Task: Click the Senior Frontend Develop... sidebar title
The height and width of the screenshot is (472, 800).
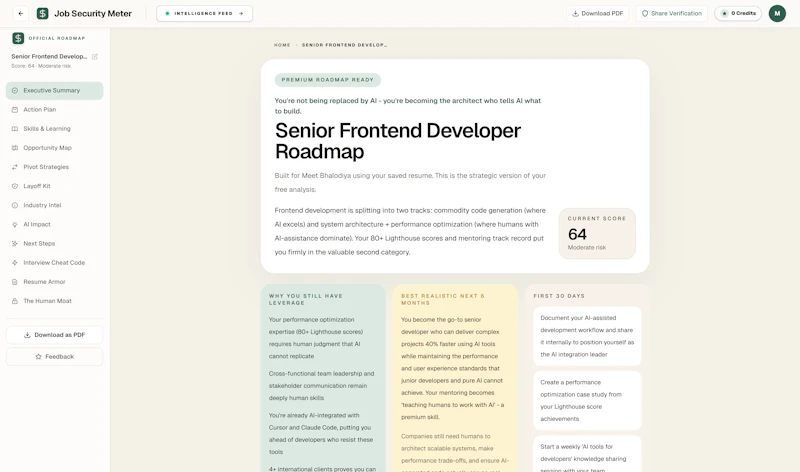Action: coord(49,57)
